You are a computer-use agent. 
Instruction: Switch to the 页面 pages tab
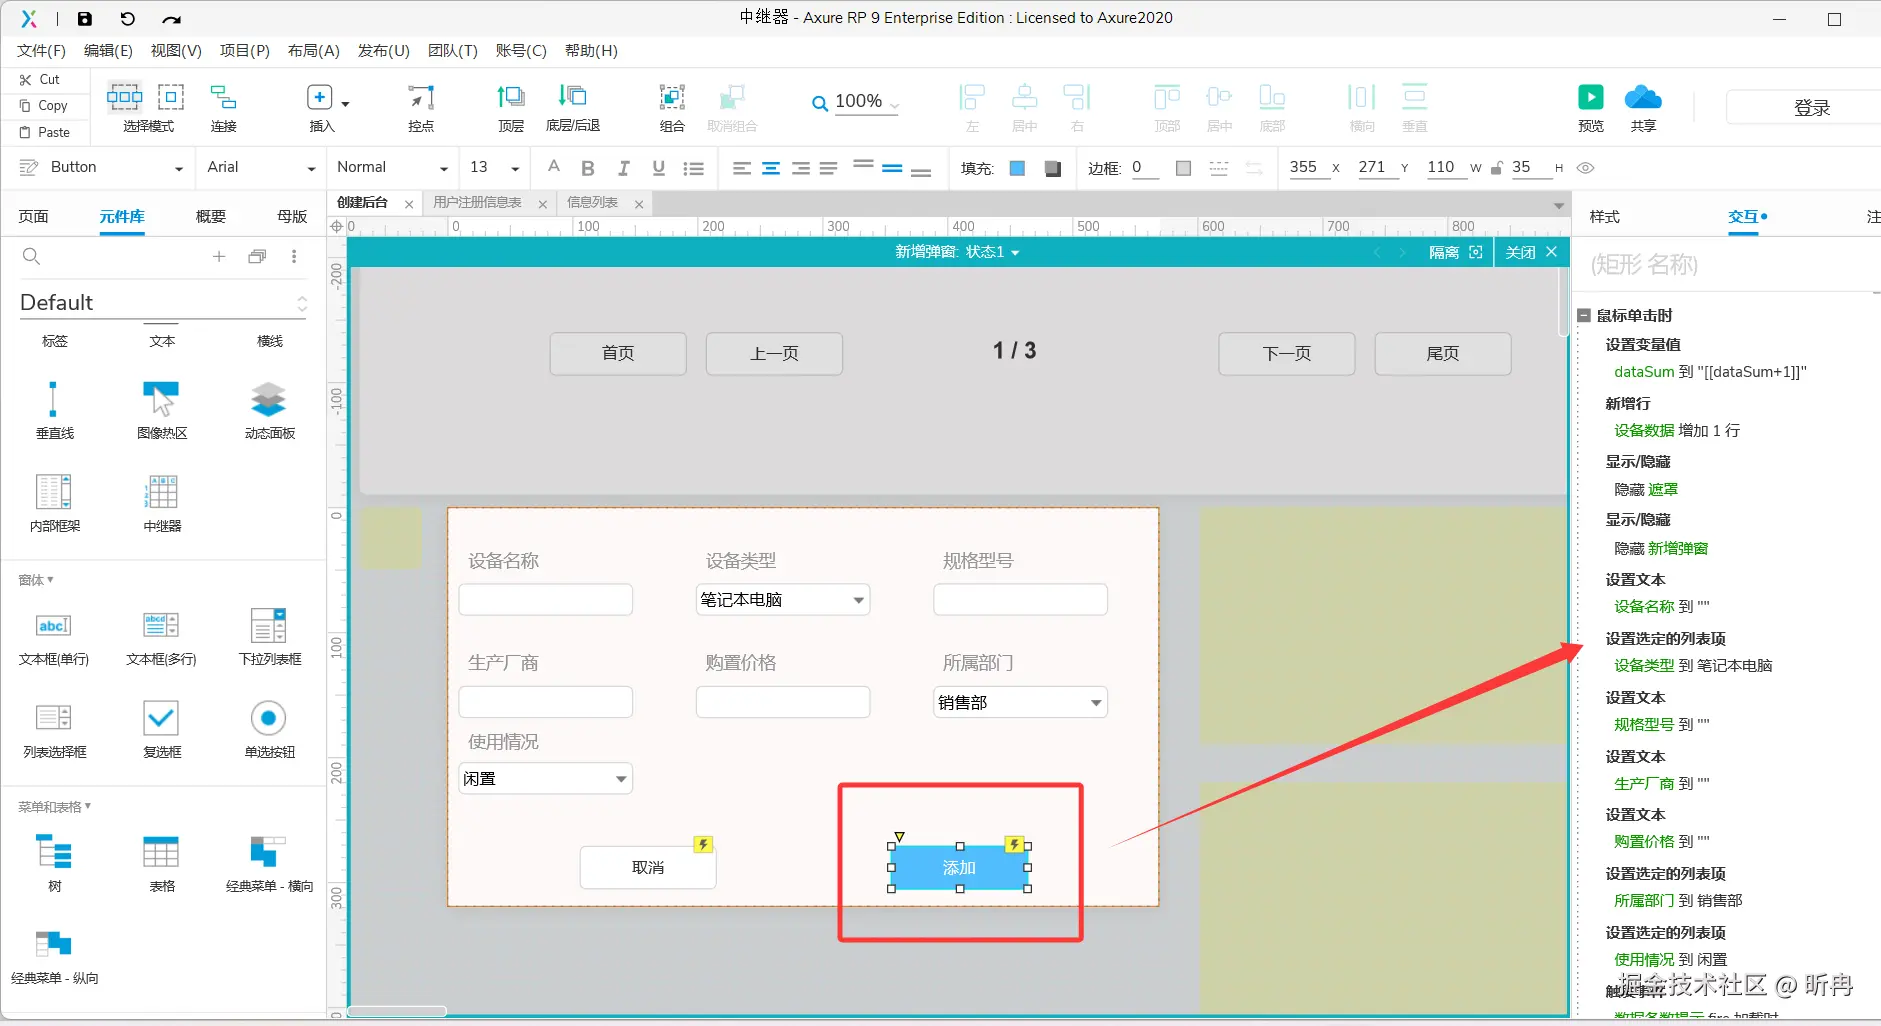(x=33, y=216)
